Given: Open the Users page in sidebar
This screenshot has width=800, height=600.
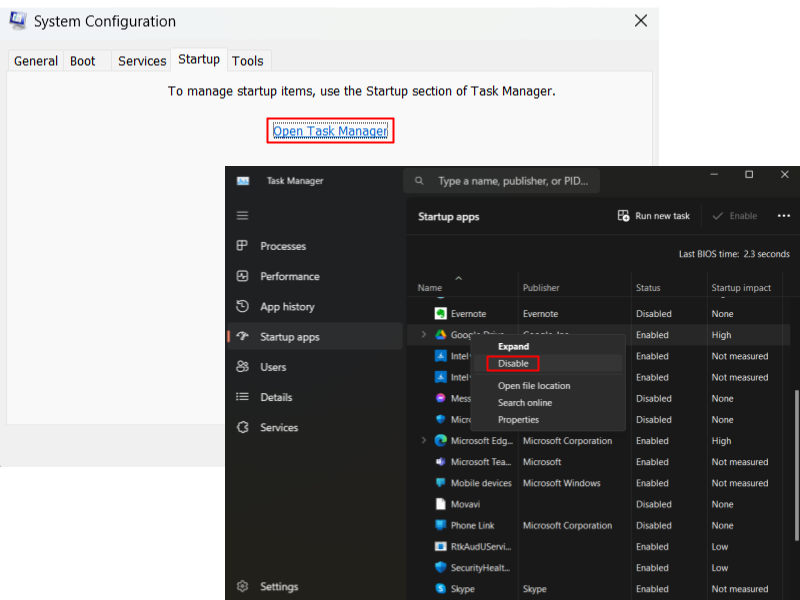Looking at the screenshot, I should click(315, 366).
